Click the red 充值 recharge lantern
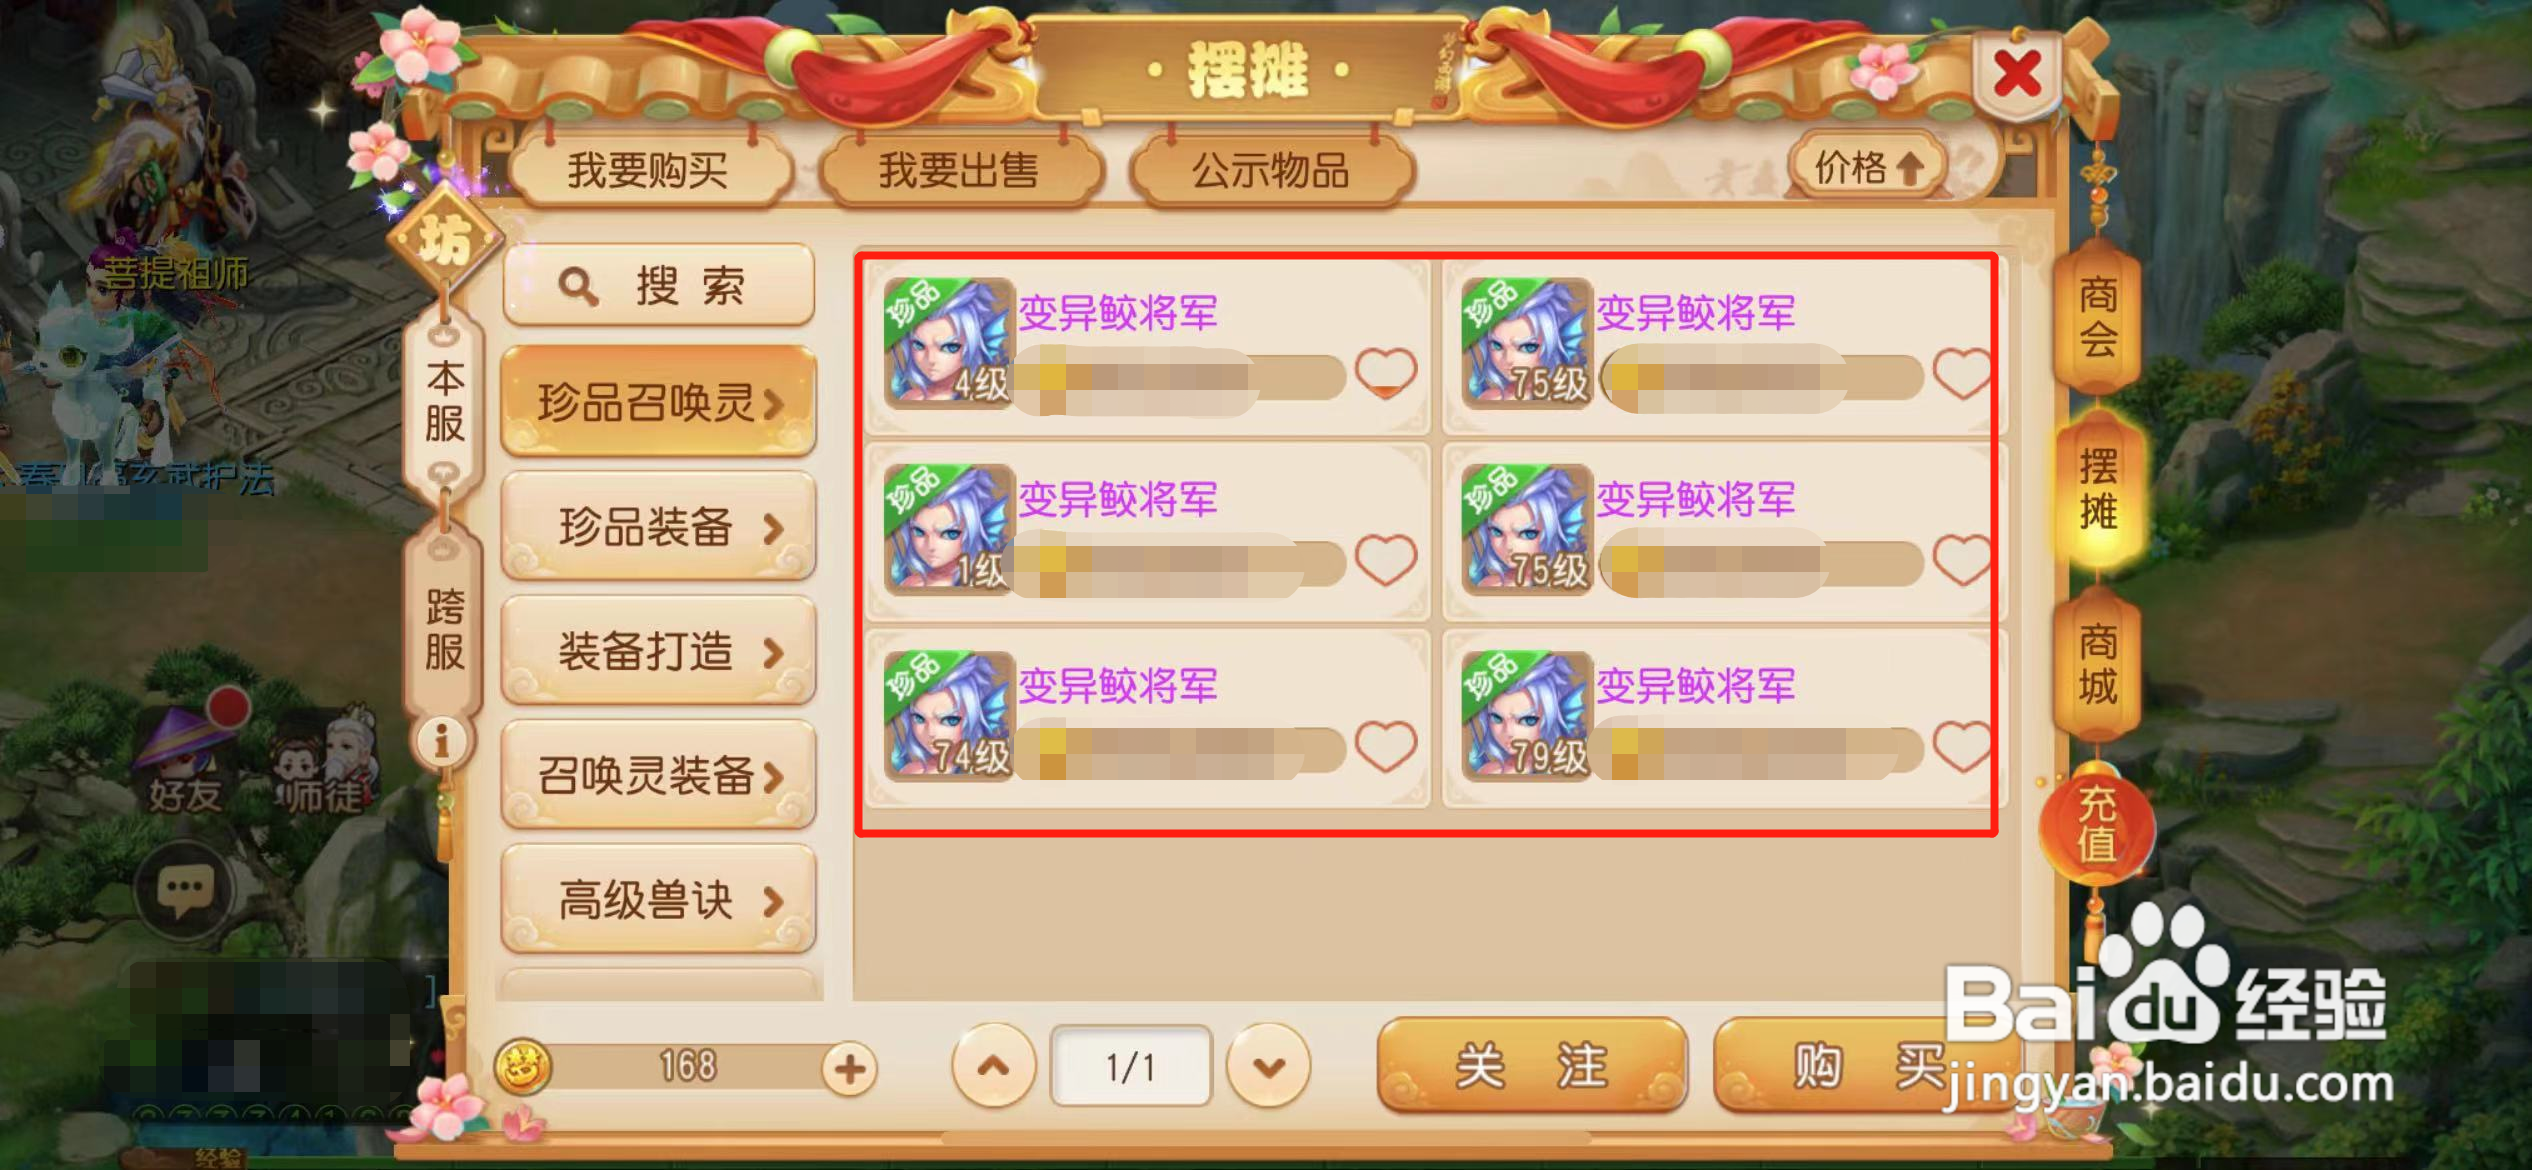This screenshot has height=1170, width=2532. pos(2095,823)
